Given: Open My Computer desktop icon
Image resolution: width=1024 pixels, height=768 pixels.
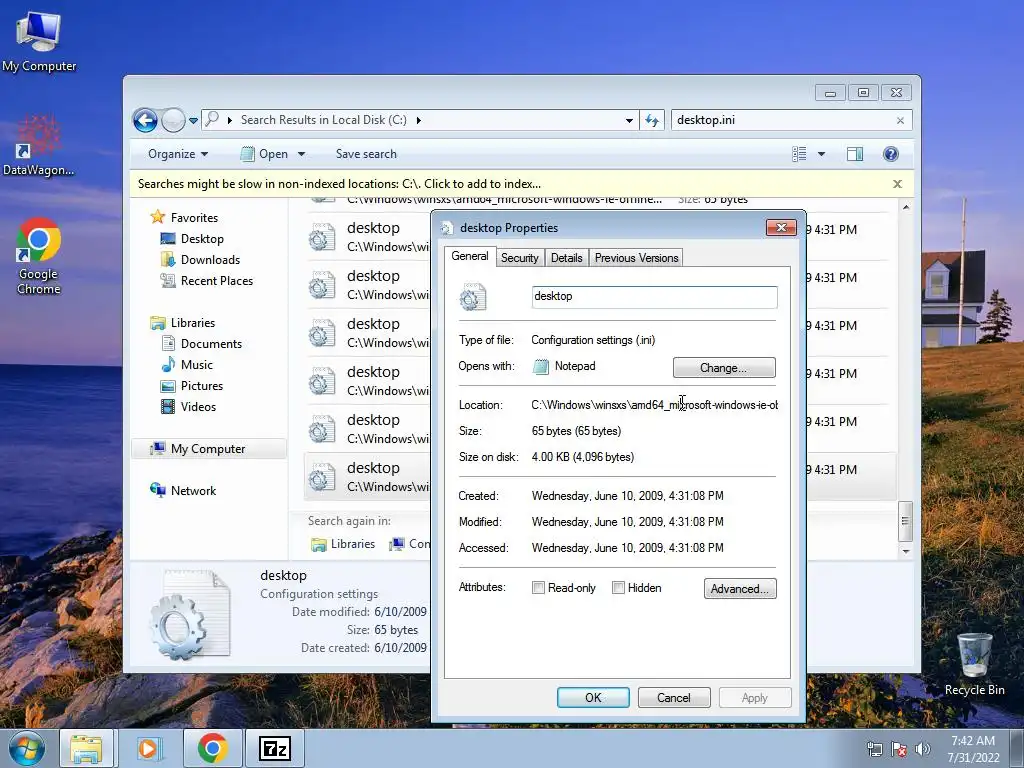Looking at the screenshot, I should pyautogui.click(x=39, y=42).
